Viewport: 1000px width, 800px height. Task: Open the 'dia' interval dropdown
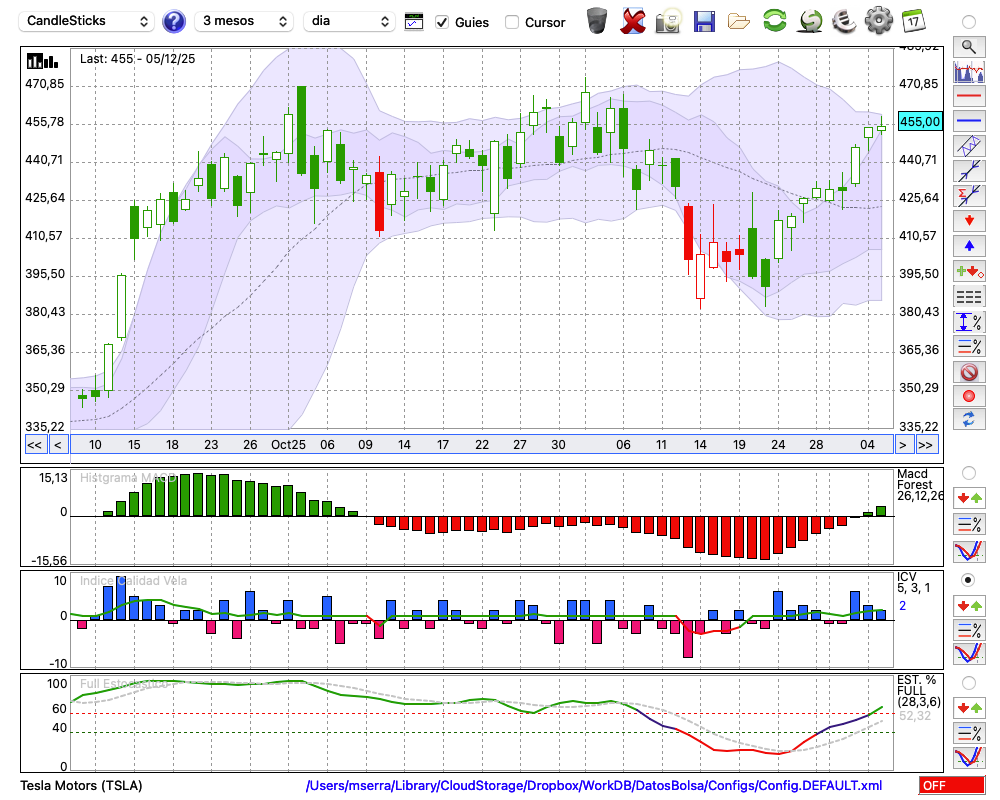[x=349, y=21]
